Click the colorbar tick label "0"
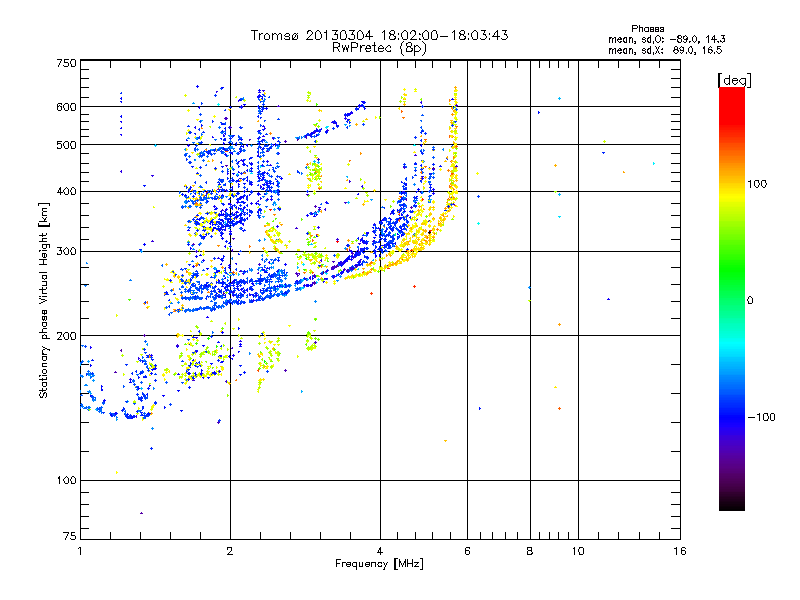 tap(750, 301)
